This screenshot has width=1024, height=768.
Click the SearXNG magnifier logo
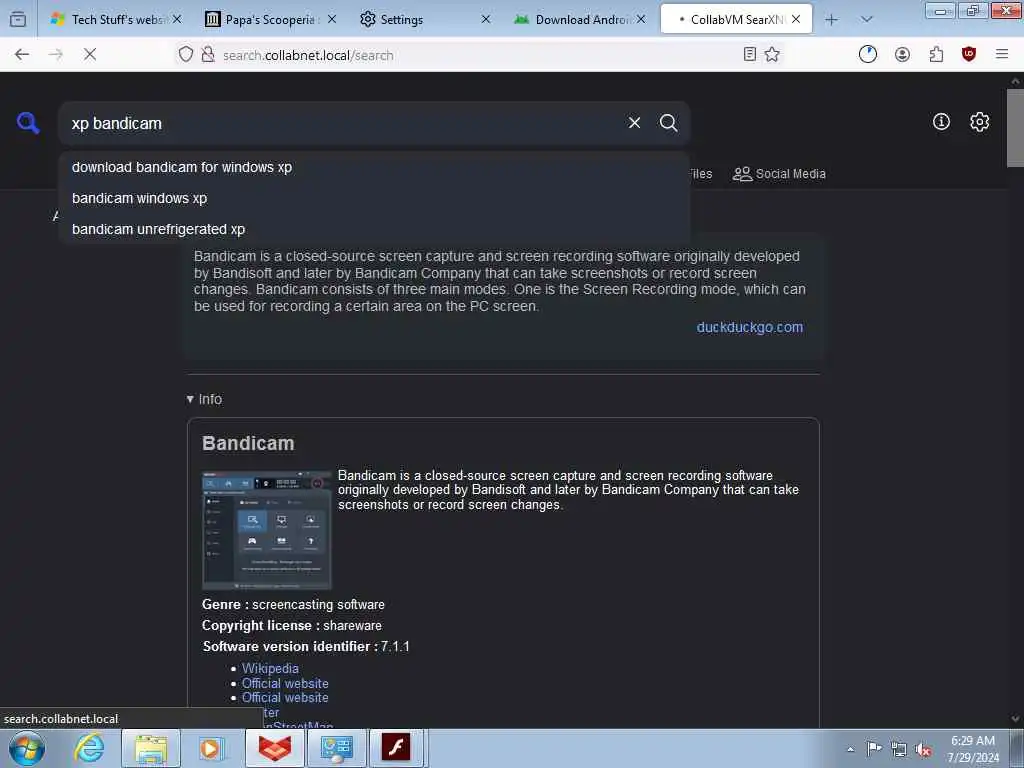[x=28, y=123]
